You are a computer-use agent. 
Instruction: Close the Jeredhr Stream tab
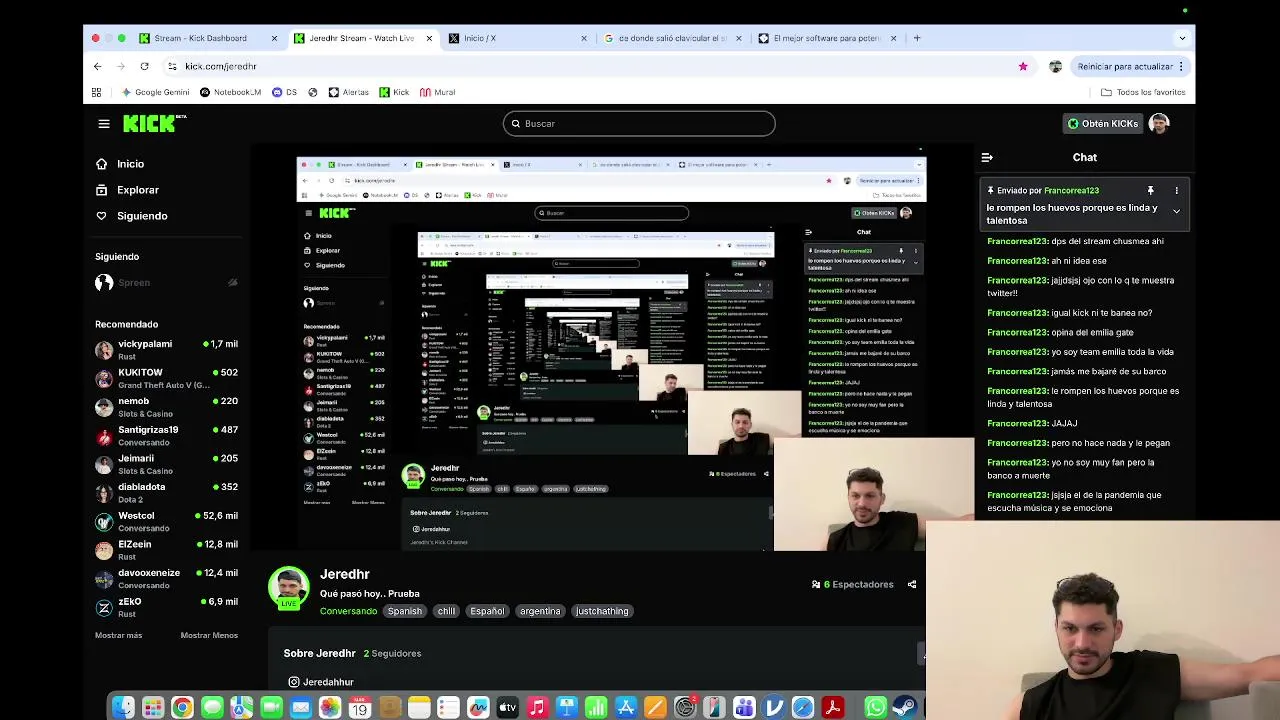429,38
